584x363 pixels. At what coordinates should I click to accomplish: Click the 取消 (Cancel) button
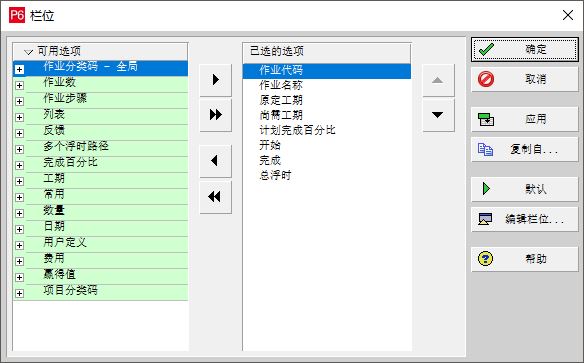[x=524, y=79]
